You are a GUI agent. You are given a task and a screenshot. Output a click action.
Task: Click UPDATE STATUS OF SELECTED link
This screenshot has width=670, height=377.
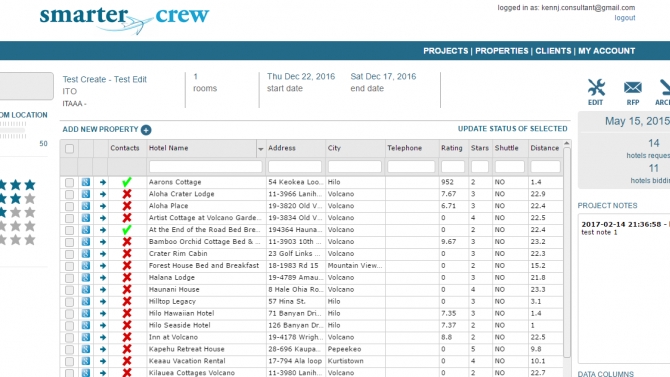513,129
